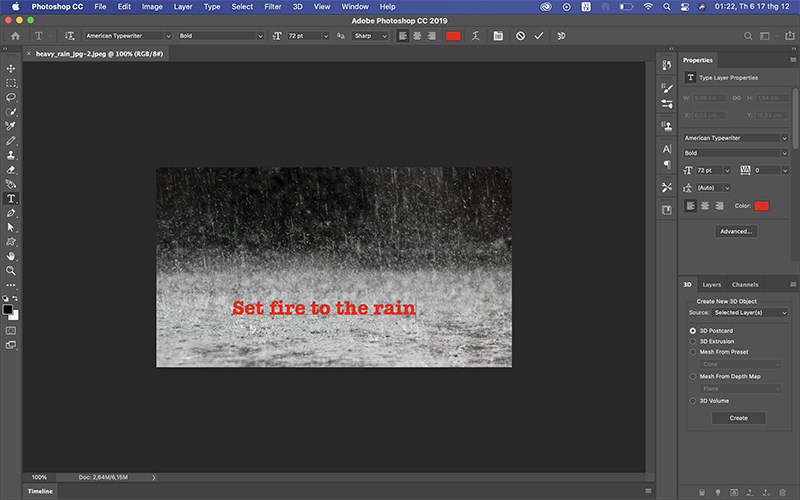Right align text in options bar
This screenshot has width=800, height=500.
click(432, 36)
